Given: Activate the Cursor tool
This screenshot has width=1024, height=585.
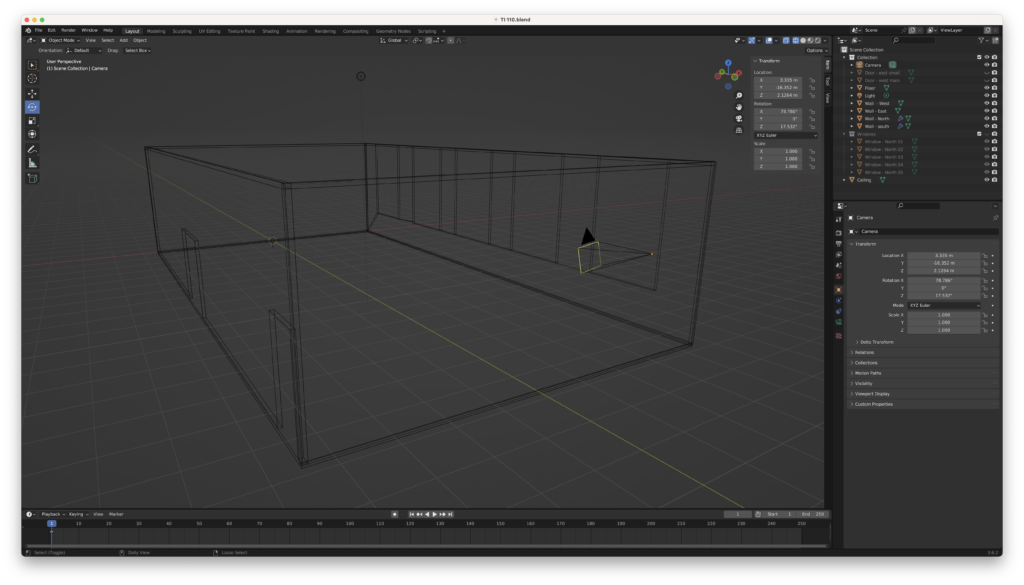Looking at the screenshot, I should [32, 78].
